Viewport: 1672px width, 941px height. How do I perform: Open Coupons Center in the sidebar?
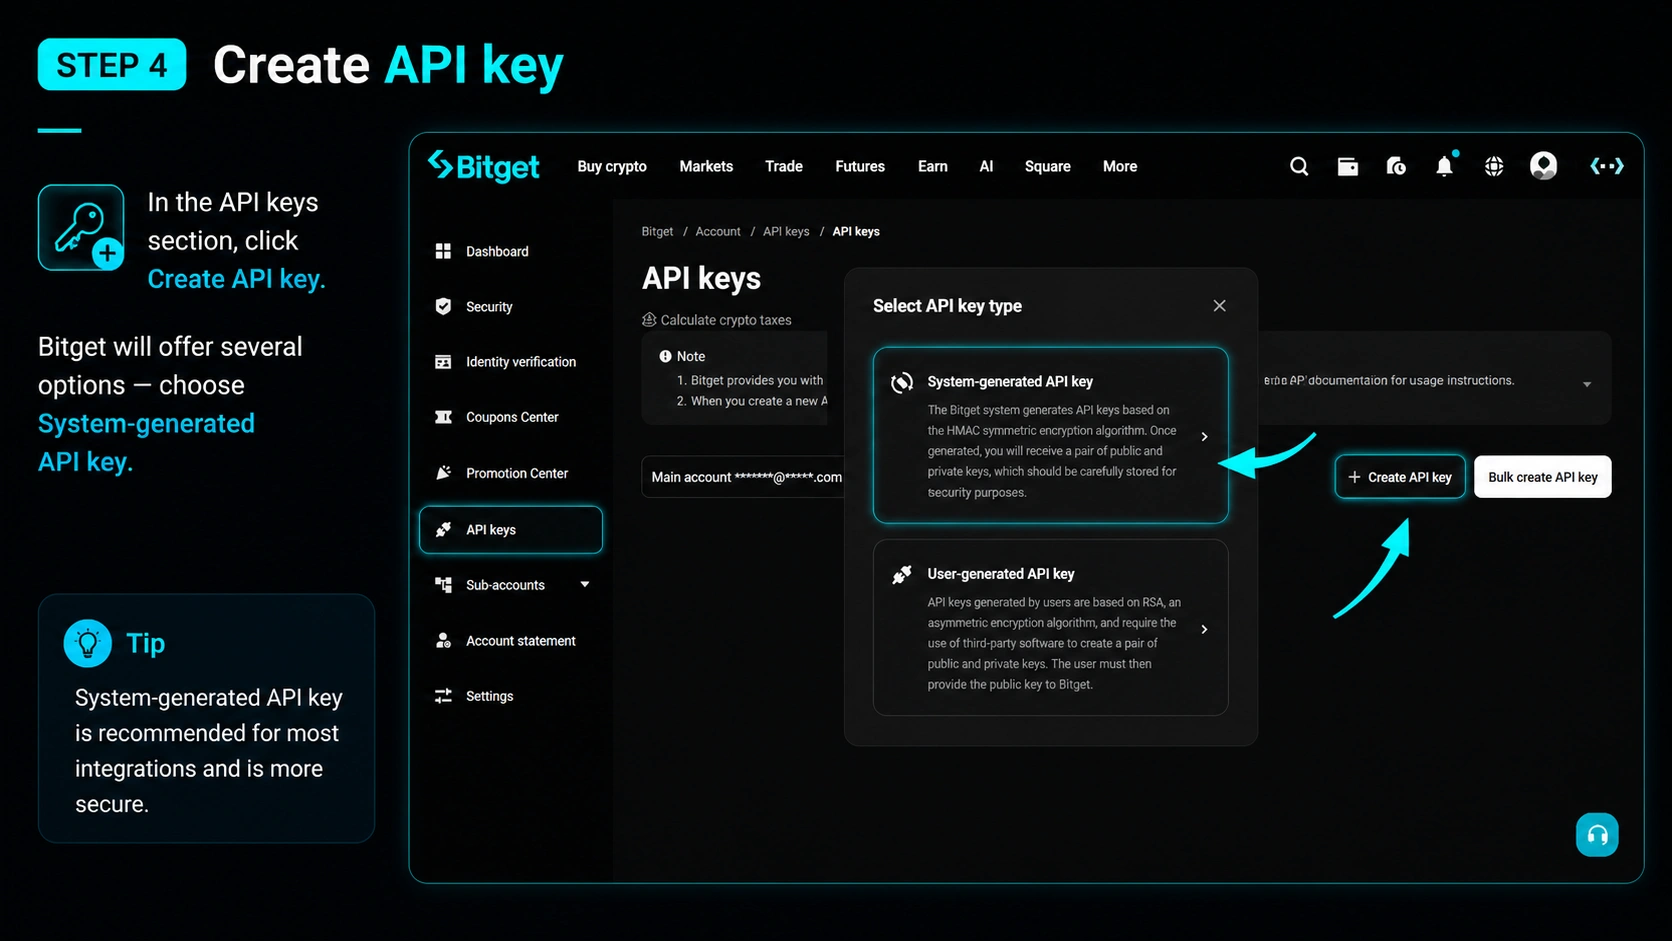click(x=511, y=417)
